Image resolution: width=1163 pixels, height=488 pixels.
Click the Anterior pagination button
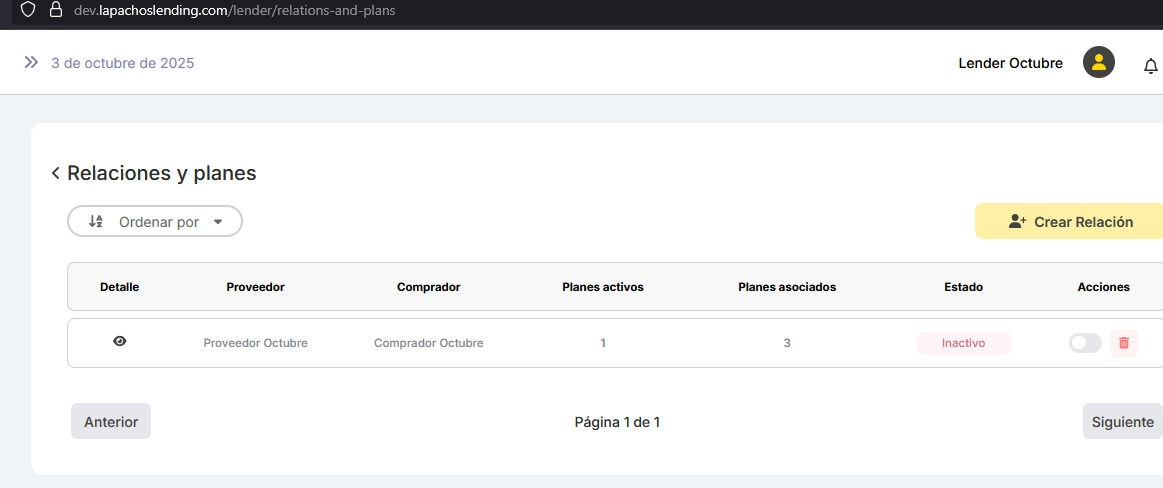(x=111, y=422)
